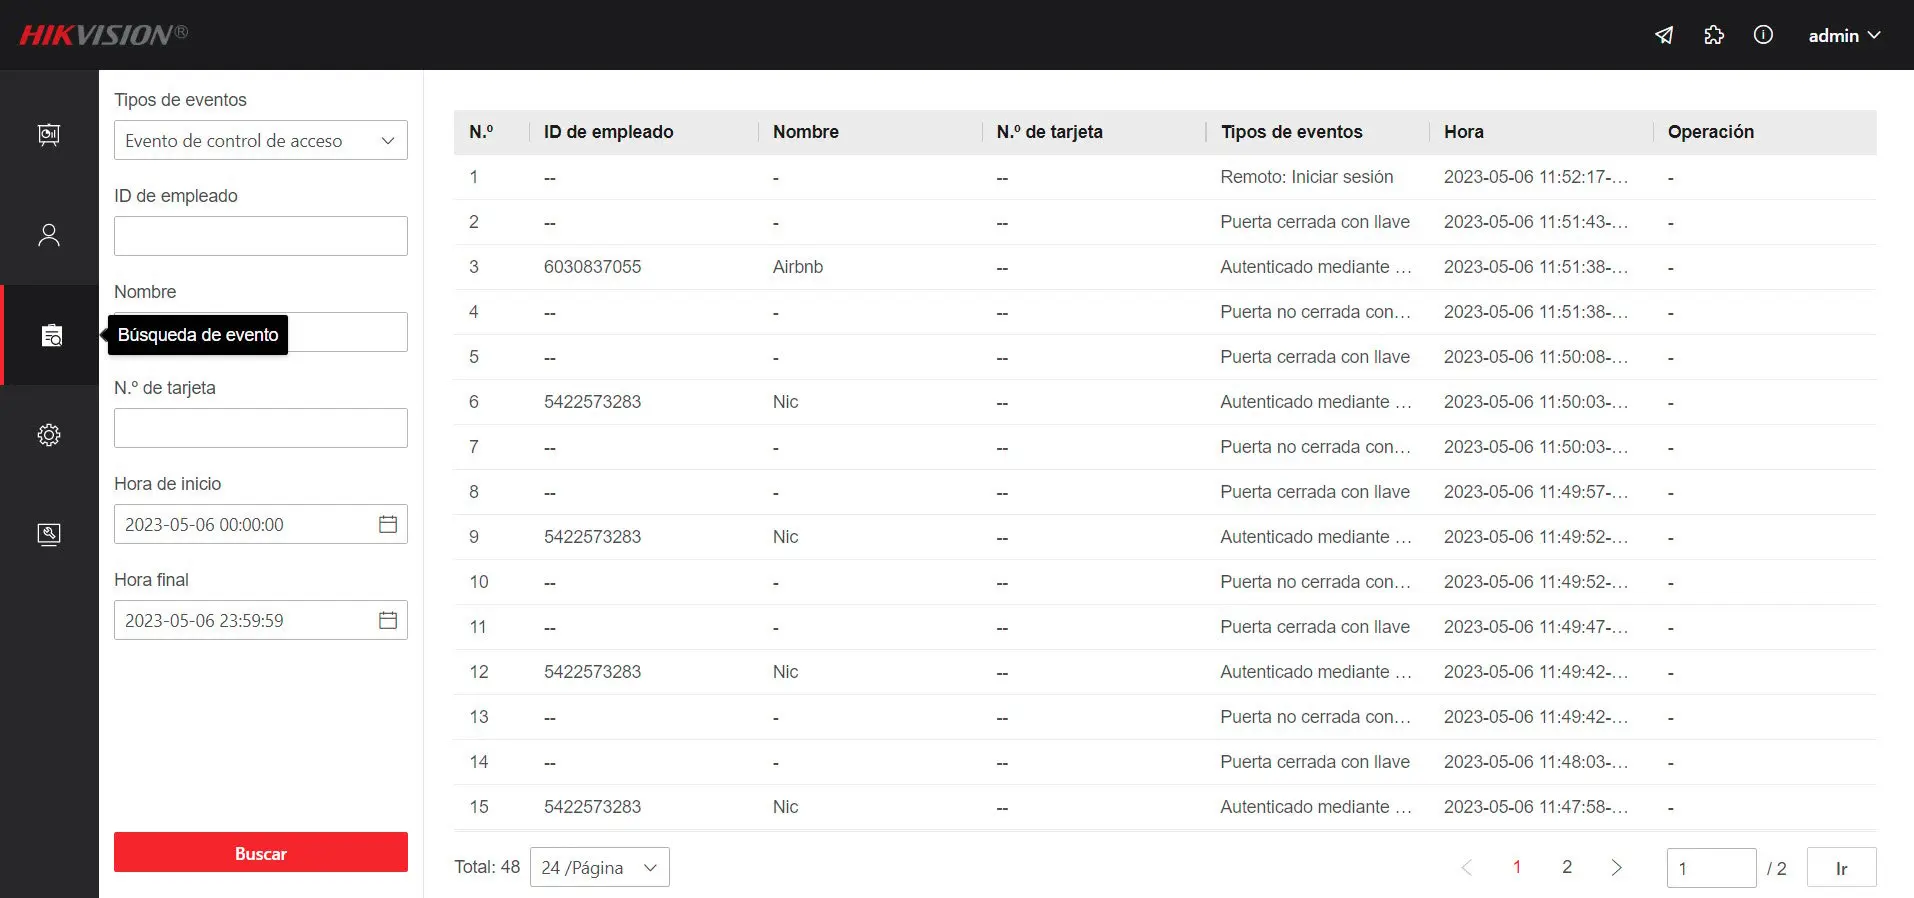The image size is (1914, 898).
Task: Open the live view sidebar icon
Action: coord(49,135)
